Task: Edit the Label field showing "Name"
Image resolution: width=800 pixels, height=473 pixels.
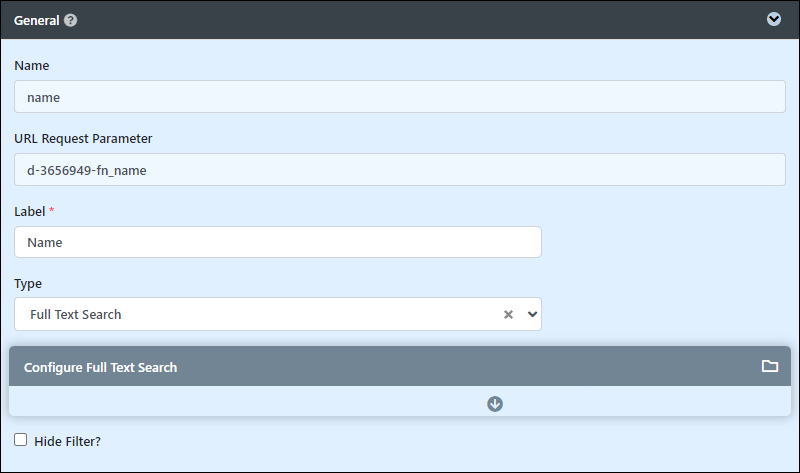Action: [278, 242]
